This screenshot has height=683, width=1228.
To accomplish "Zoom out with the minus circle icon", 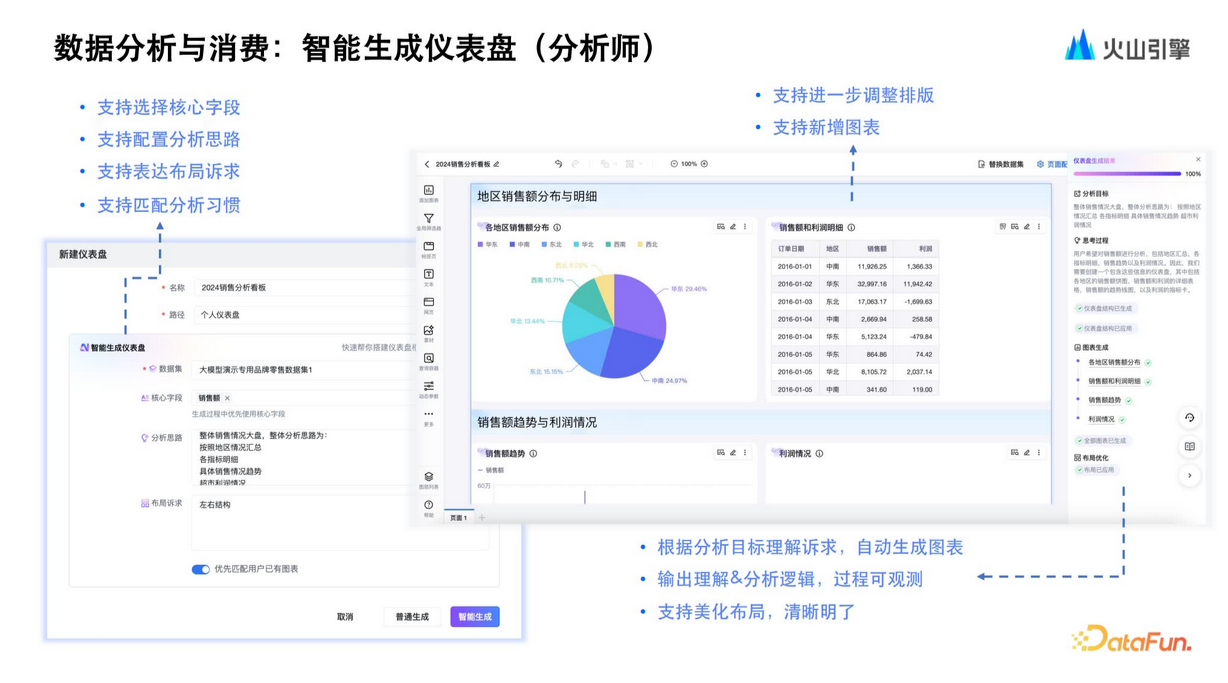I will tap(674, 164).
